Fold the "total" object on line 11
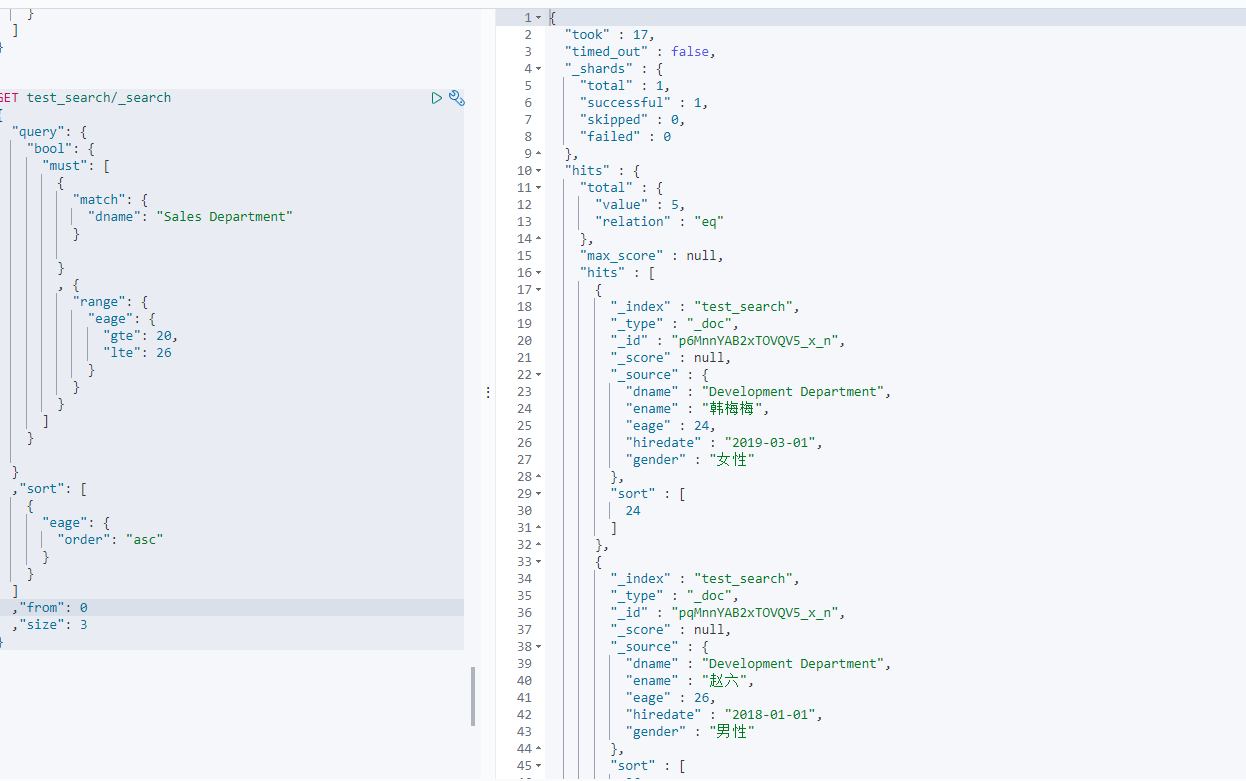The image size is (1246, 781). pyautogui.click(x=538, y=188)
